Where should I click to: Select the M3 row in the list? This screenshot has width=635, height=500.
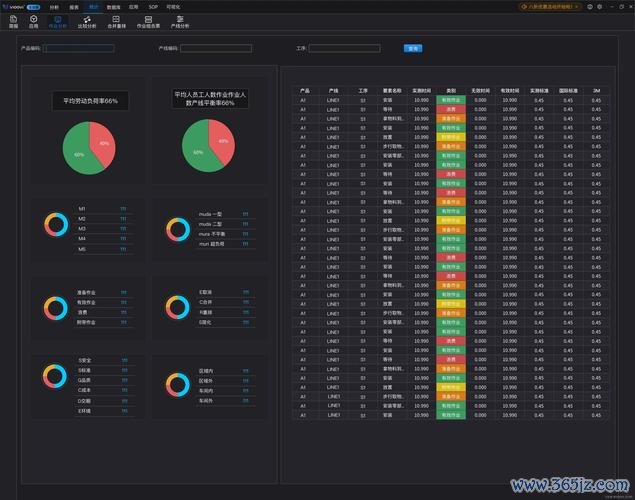[x=103, y=229]
